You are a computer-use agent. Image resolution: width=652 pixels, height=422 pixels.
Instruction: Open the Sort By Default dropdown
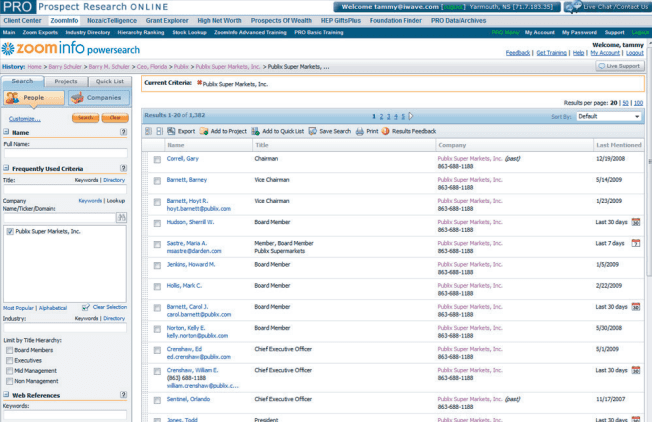coord(609,116)
